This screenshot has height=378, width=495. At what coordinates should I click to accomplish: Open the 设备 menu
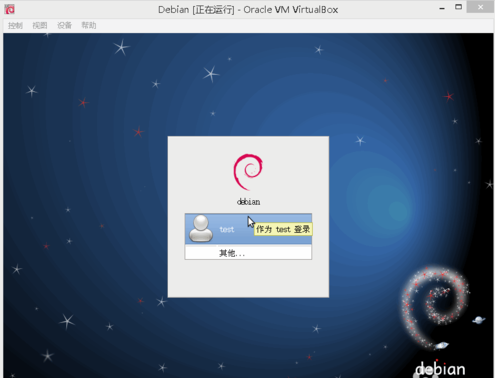point(64,25)
